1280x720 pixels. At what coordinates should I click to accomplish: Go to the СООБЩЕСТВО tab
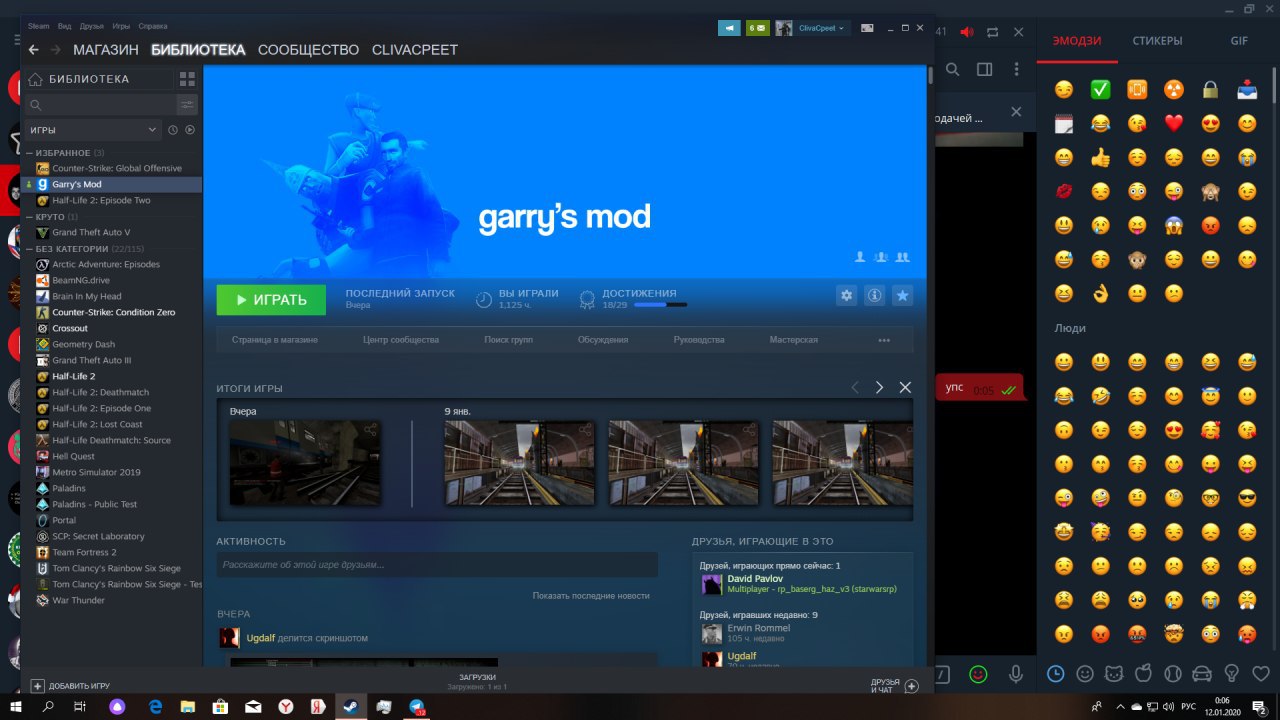pos(308,50)
